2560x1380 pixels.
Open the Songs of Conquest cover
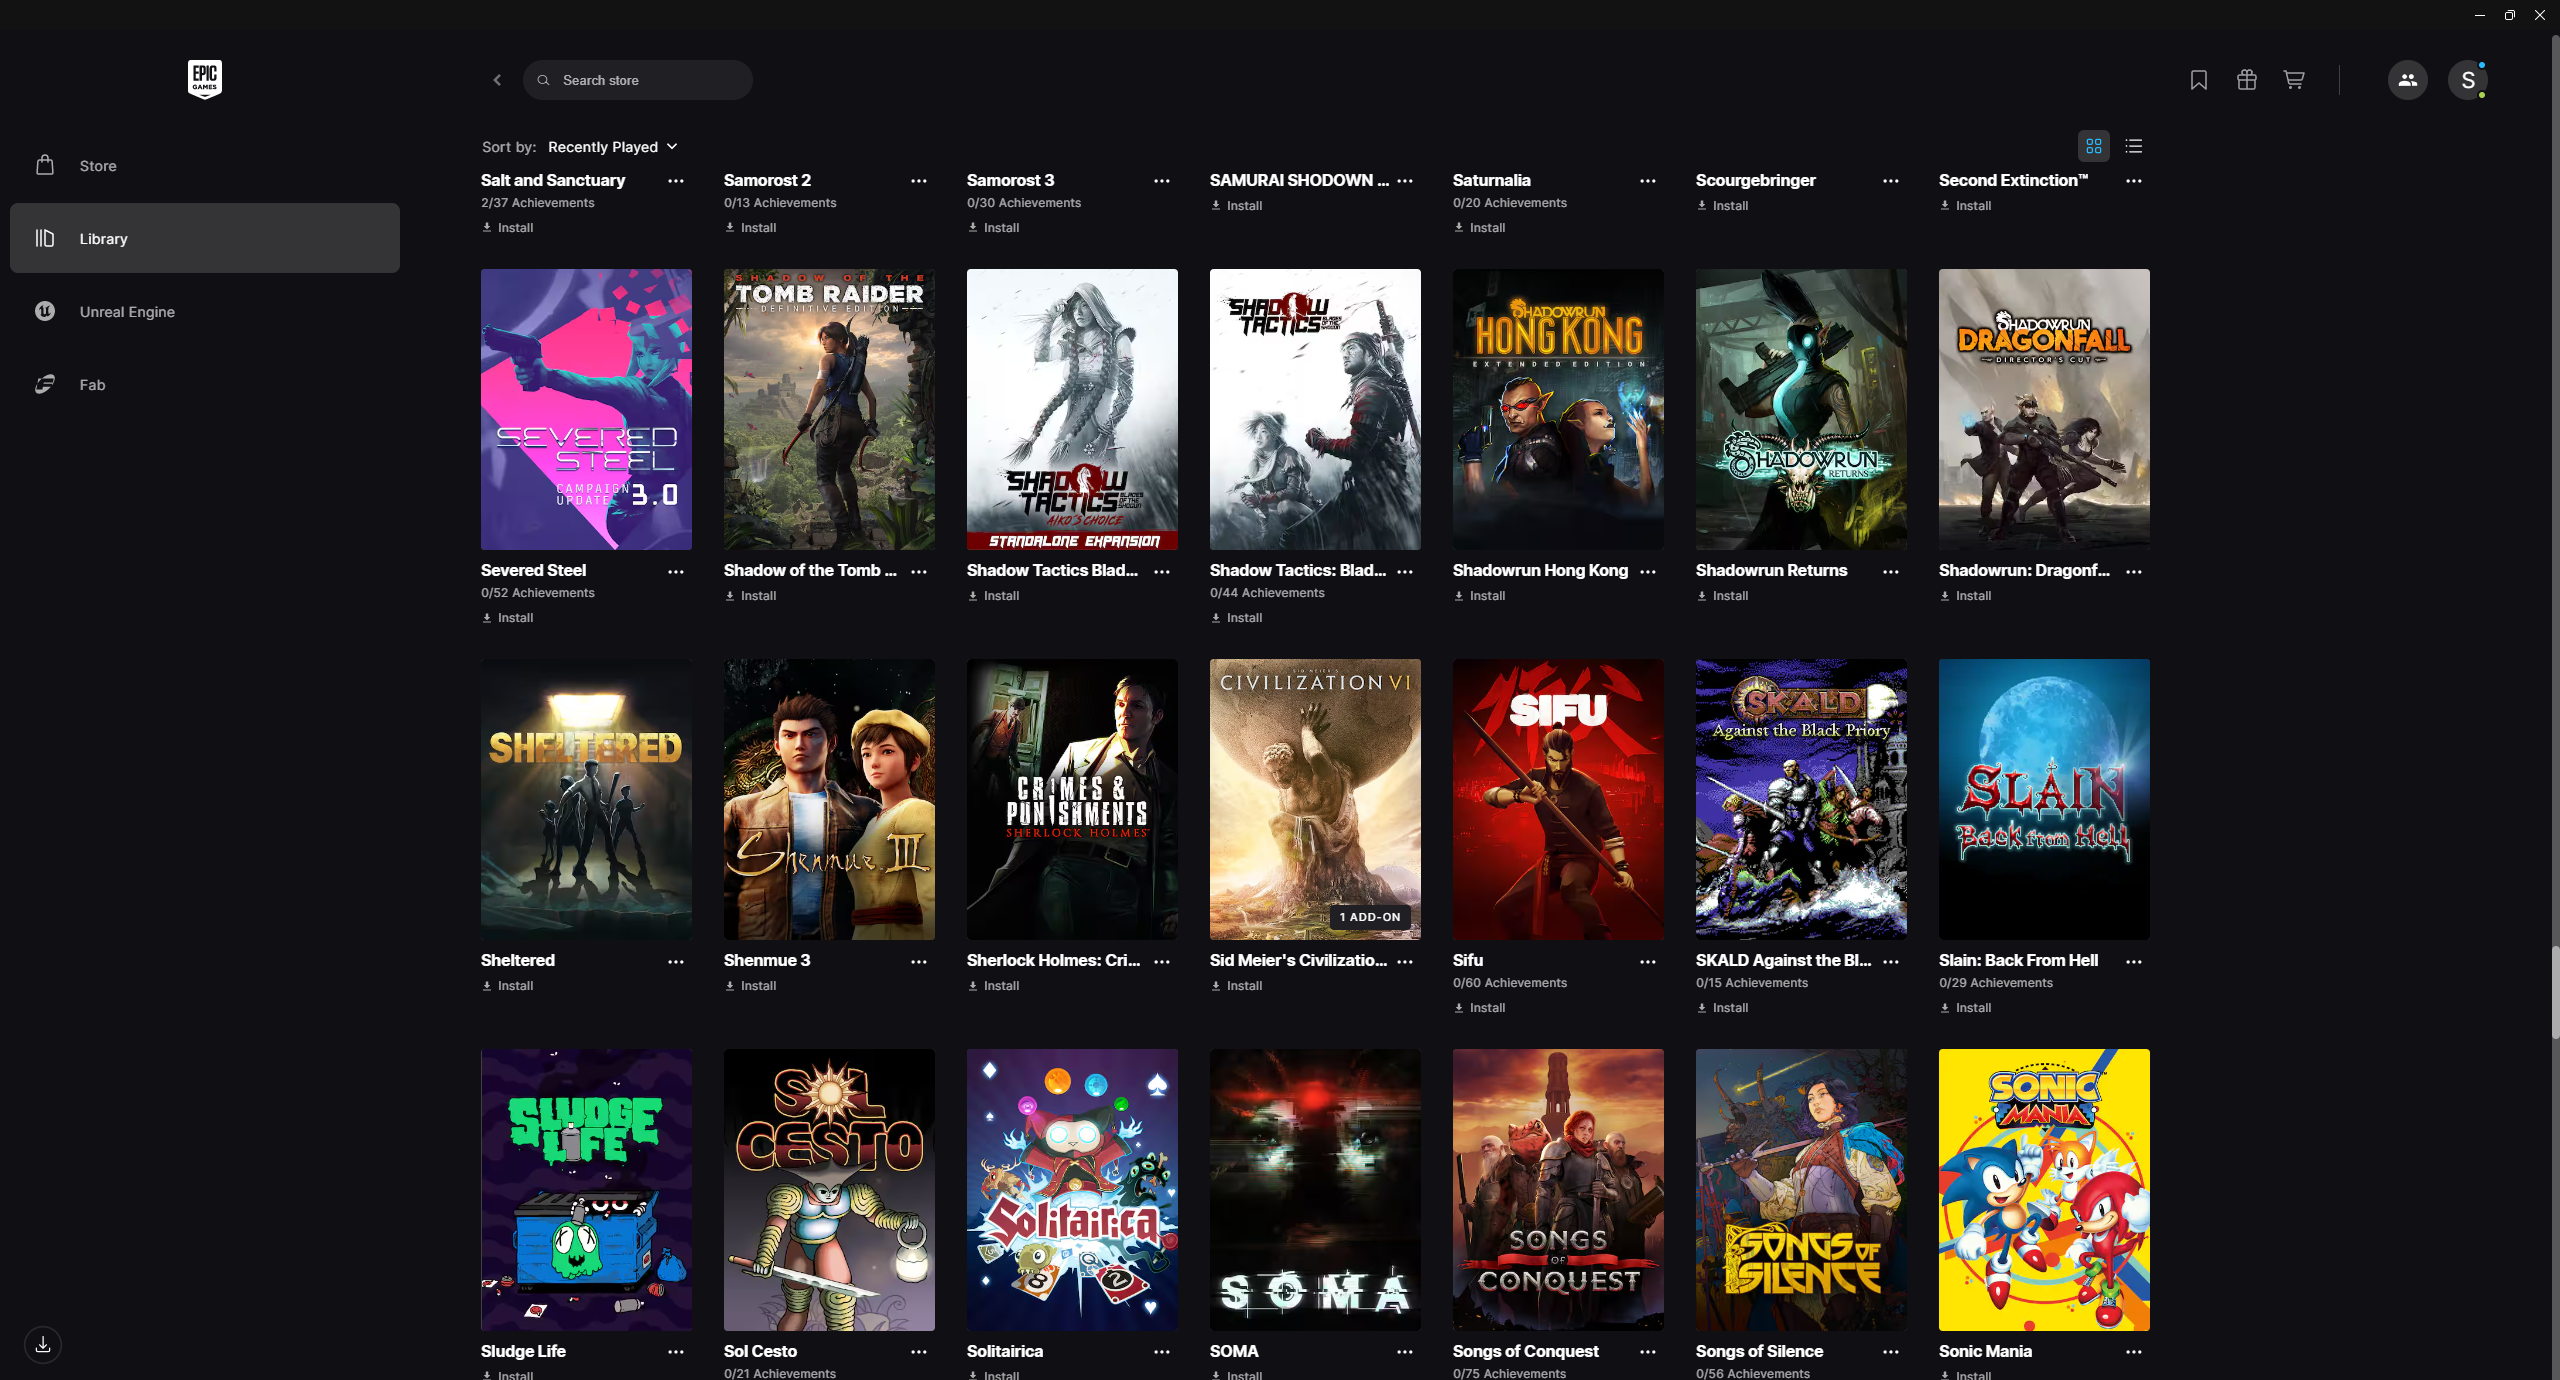tap(1558, 1190)
